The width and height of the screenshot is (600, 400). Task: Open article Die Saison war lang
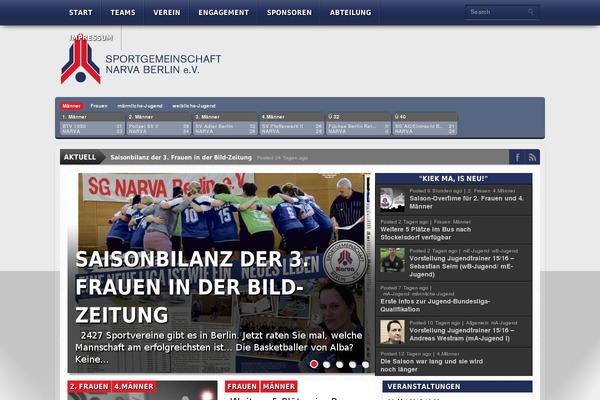pos(432,365)
